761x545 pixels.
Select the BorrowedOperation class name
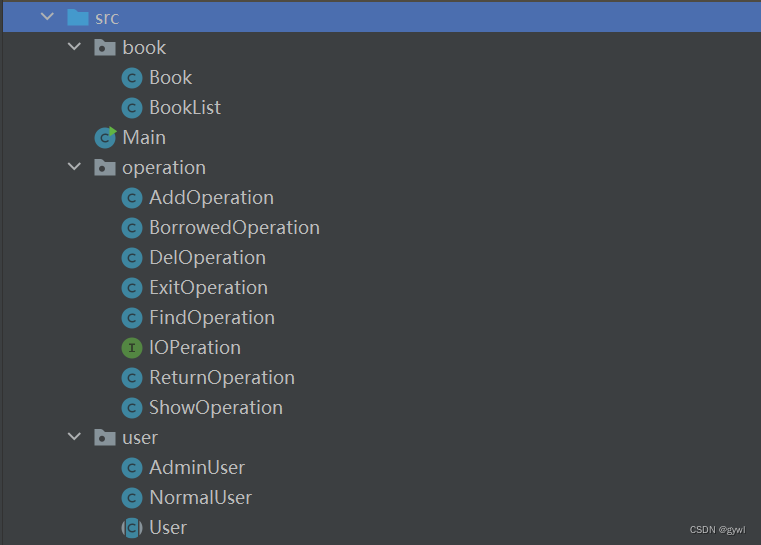coord(234,228)
